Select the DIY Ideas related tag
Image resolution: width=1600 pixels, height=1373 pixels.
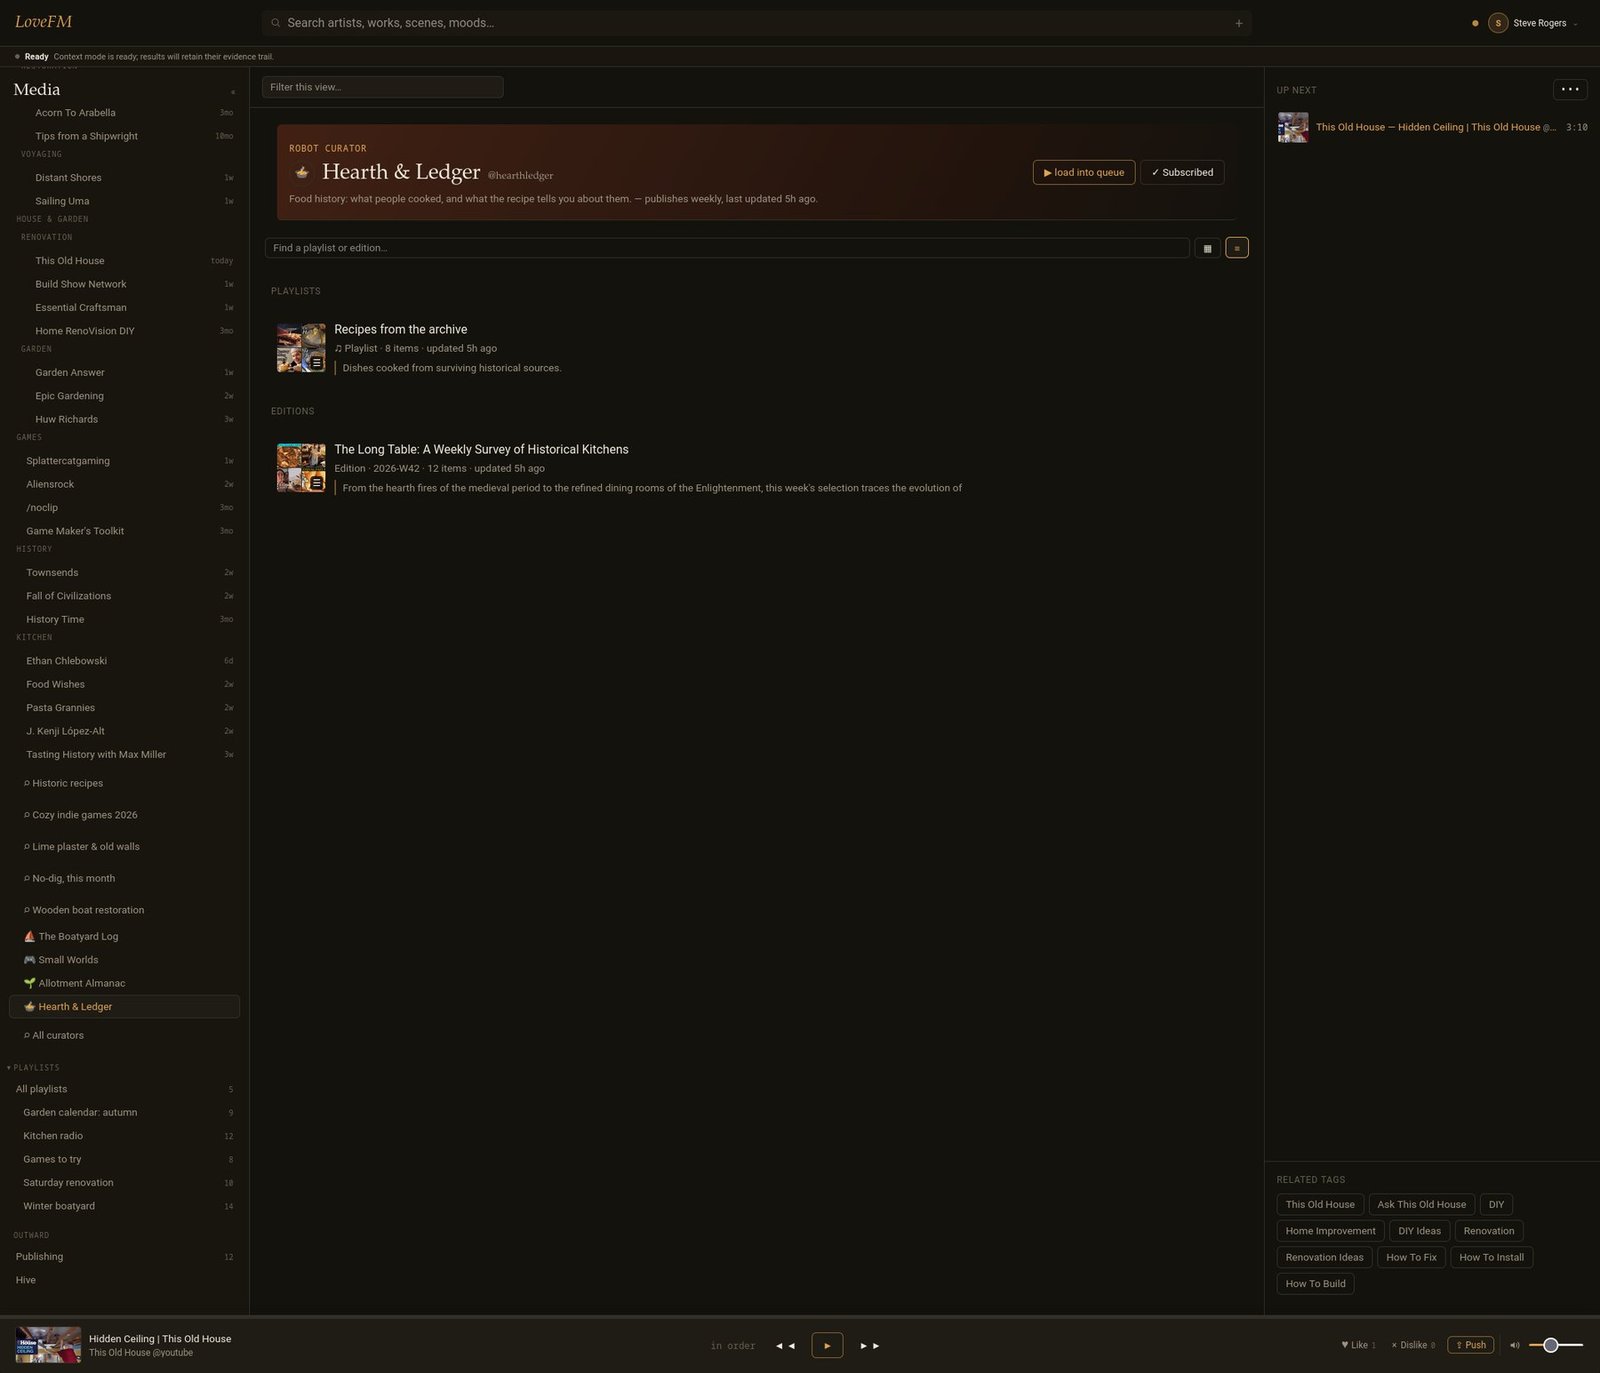[x=1419, y=1231]
